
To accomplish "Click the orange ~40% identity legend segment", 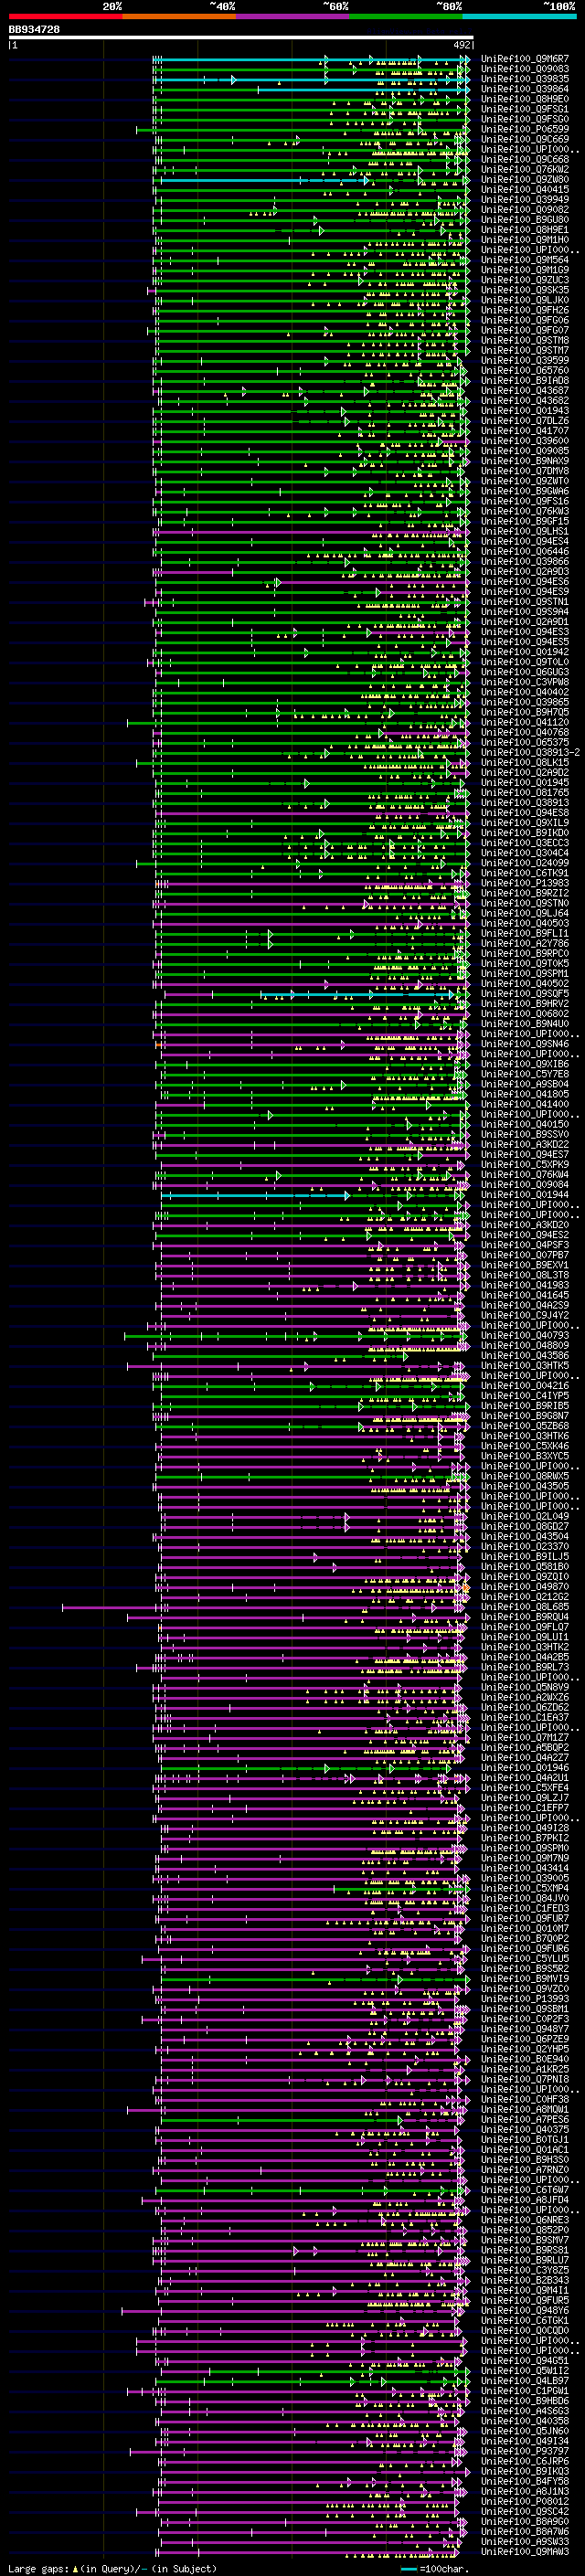I will (179, 16).
